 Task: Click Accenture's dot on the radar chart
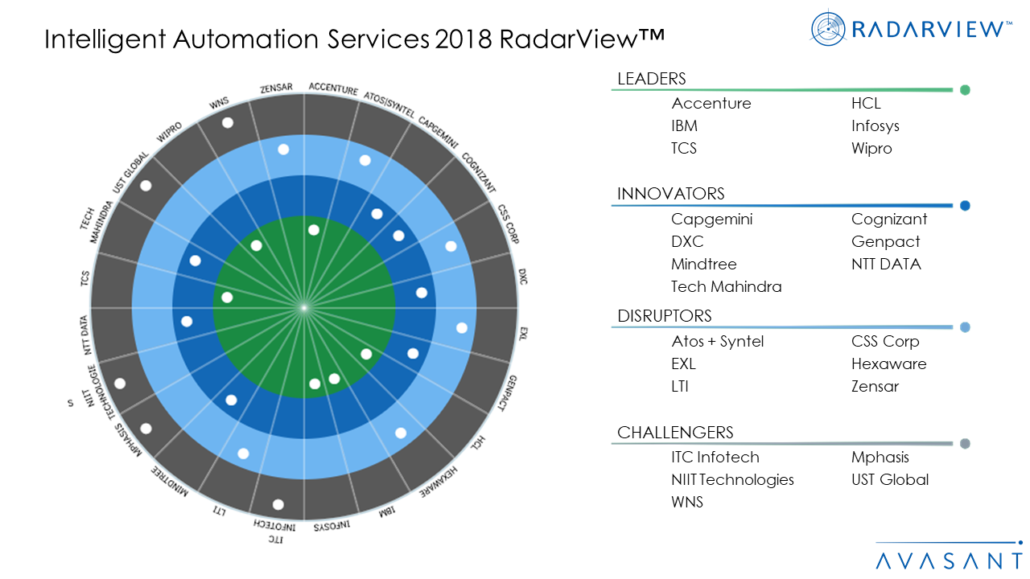coord(314,228)
